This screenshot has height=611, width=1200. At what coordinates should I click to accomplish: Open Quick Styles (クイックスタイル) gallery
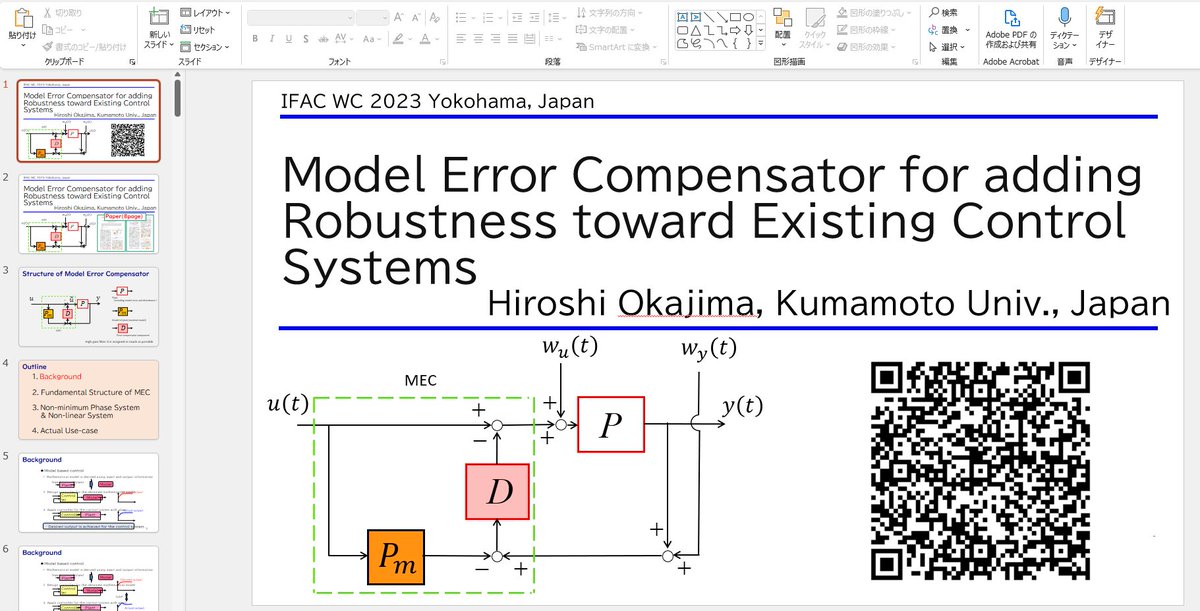tap(815, 27)
